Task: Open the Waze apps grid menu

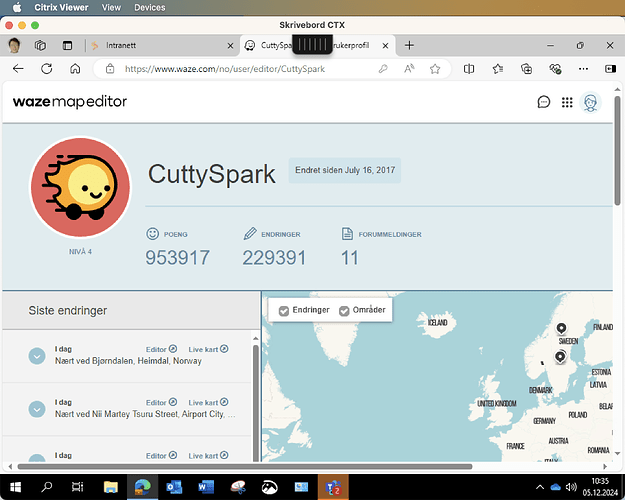Action: click(x=567, y=102)
